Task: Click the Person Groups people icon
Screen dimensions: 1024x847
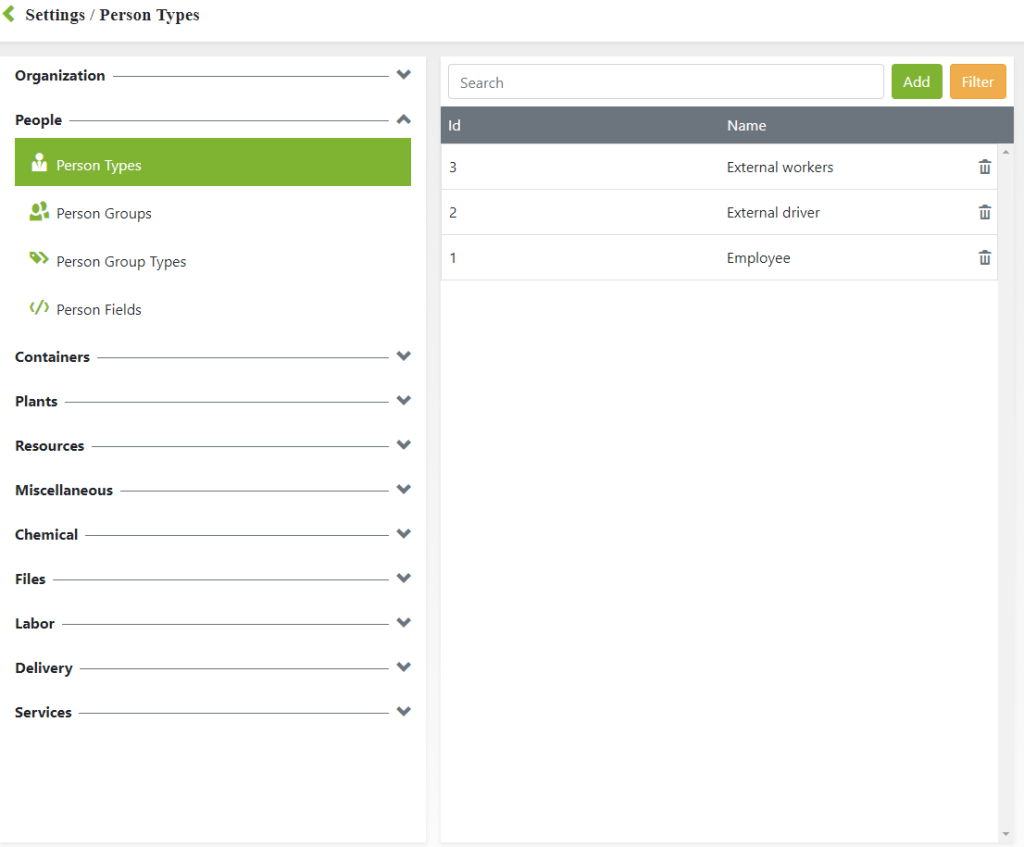Action: [39, 212]
